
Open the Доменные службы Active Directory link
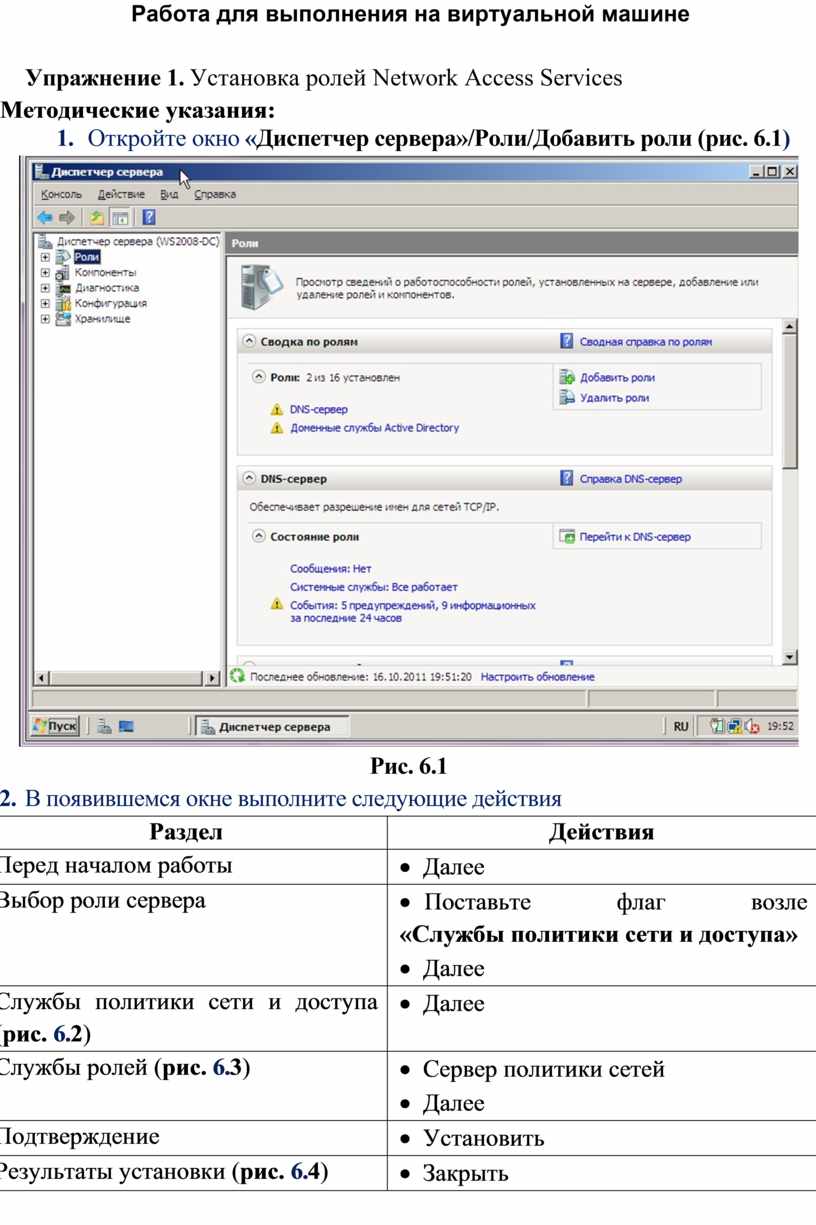tap(375, 428)
